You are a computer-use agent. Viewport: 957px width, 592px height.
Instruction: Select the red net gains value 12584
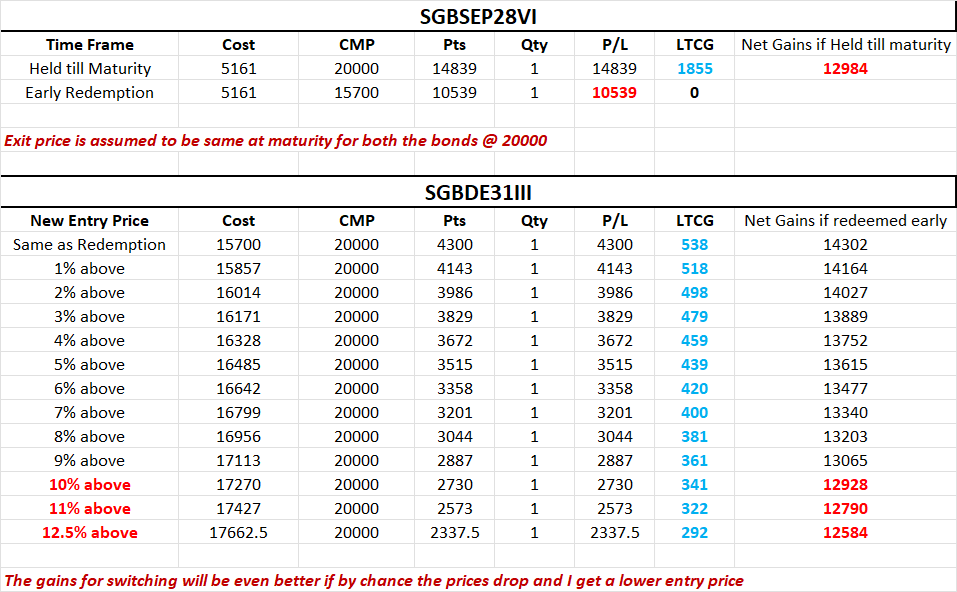[845, 533]
